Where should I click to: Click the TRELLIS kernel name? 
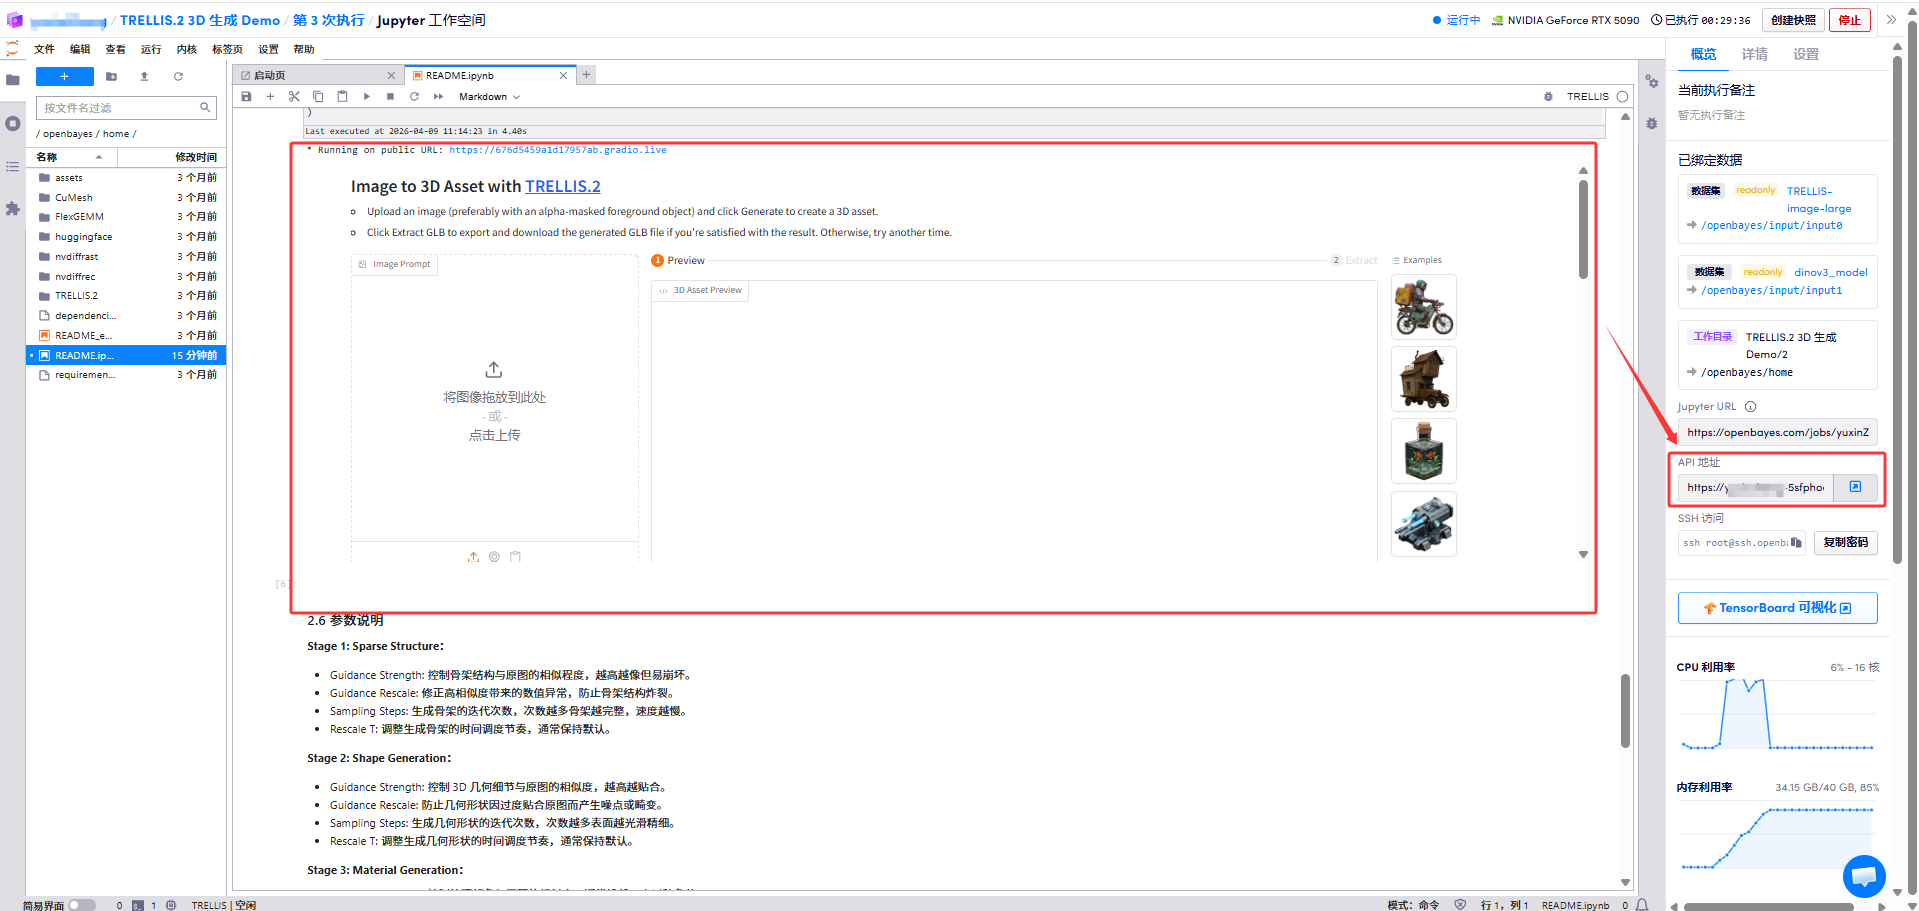(1587, 97)
